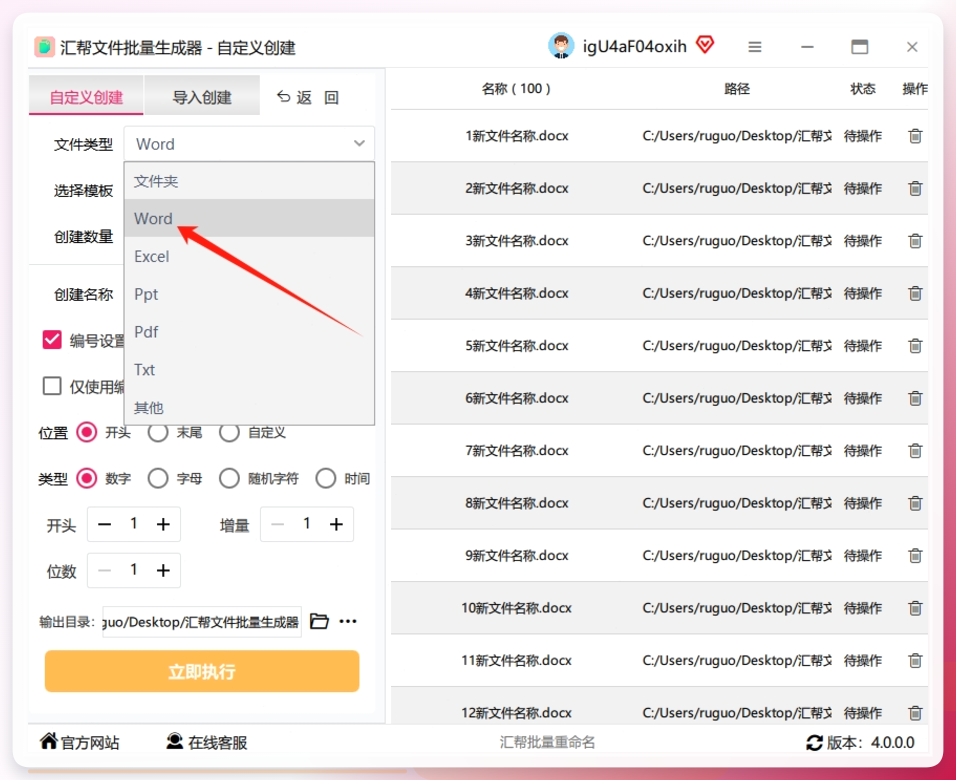Click path cell of 3新文件名称.docx
This screenshot has width=956, height=780.
[737, 241]
